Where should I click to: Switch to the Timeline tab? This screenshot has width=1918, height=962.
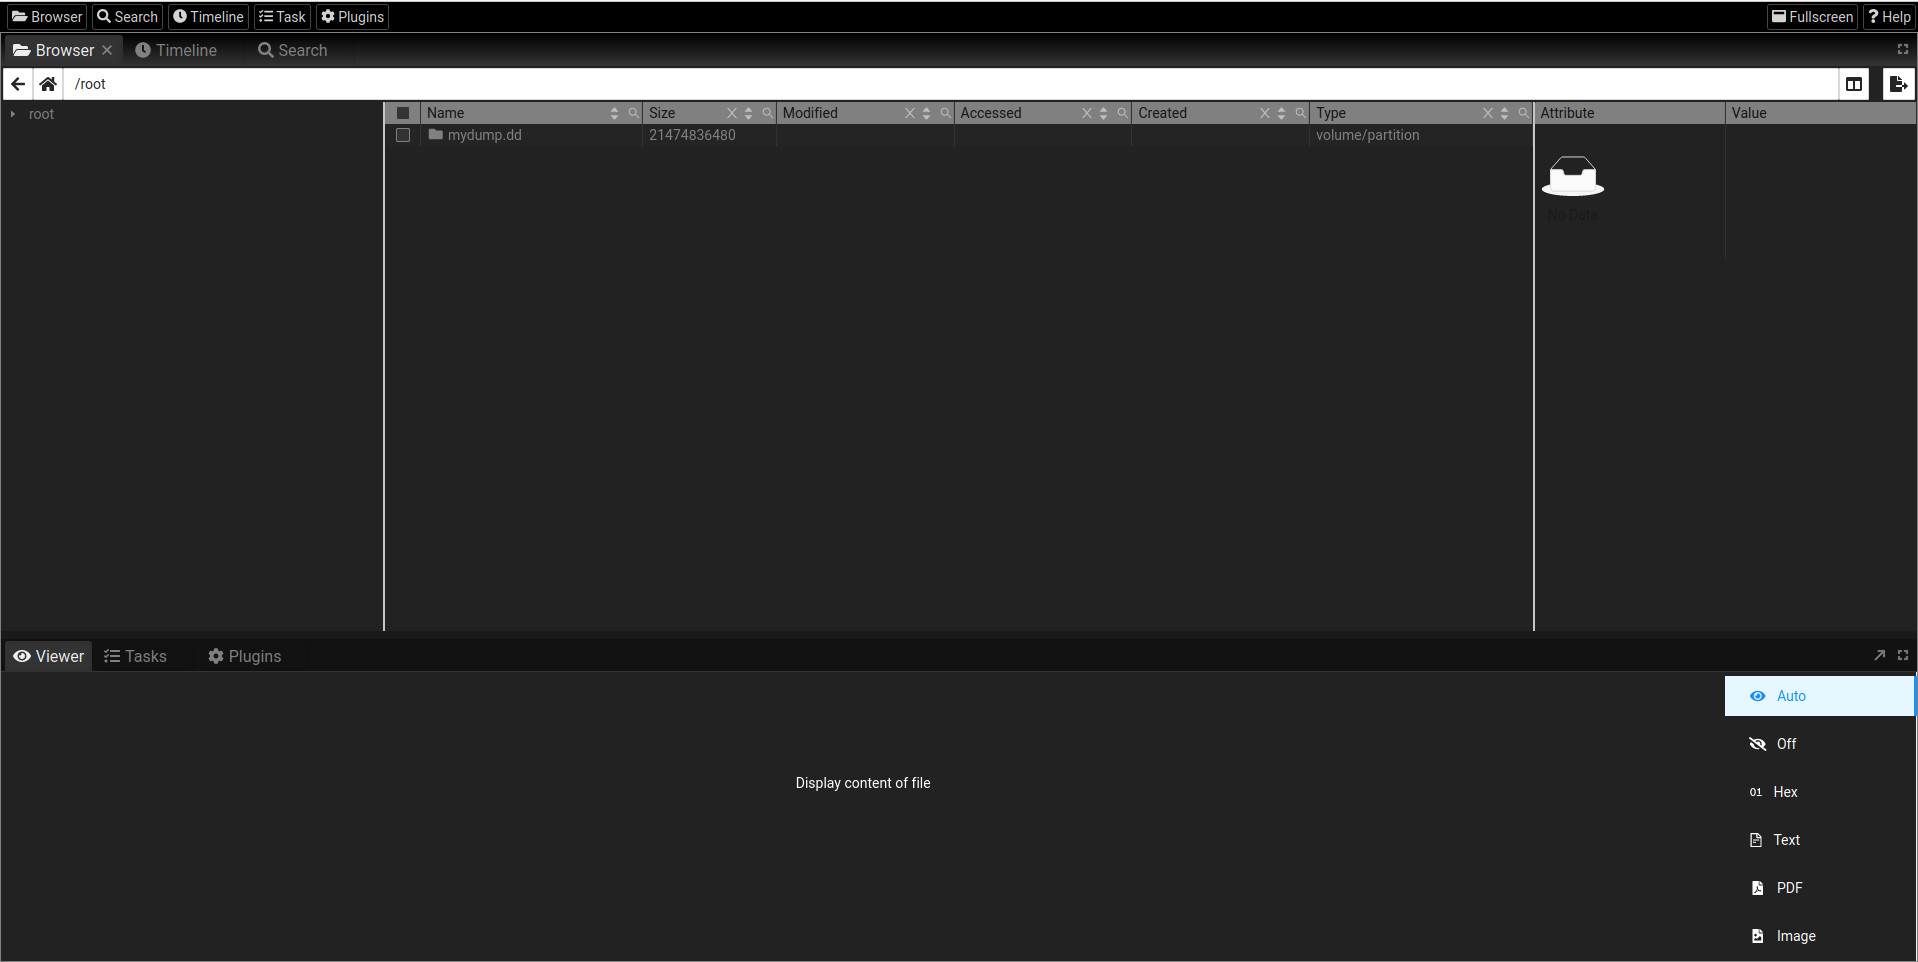(x=176, y=50)
